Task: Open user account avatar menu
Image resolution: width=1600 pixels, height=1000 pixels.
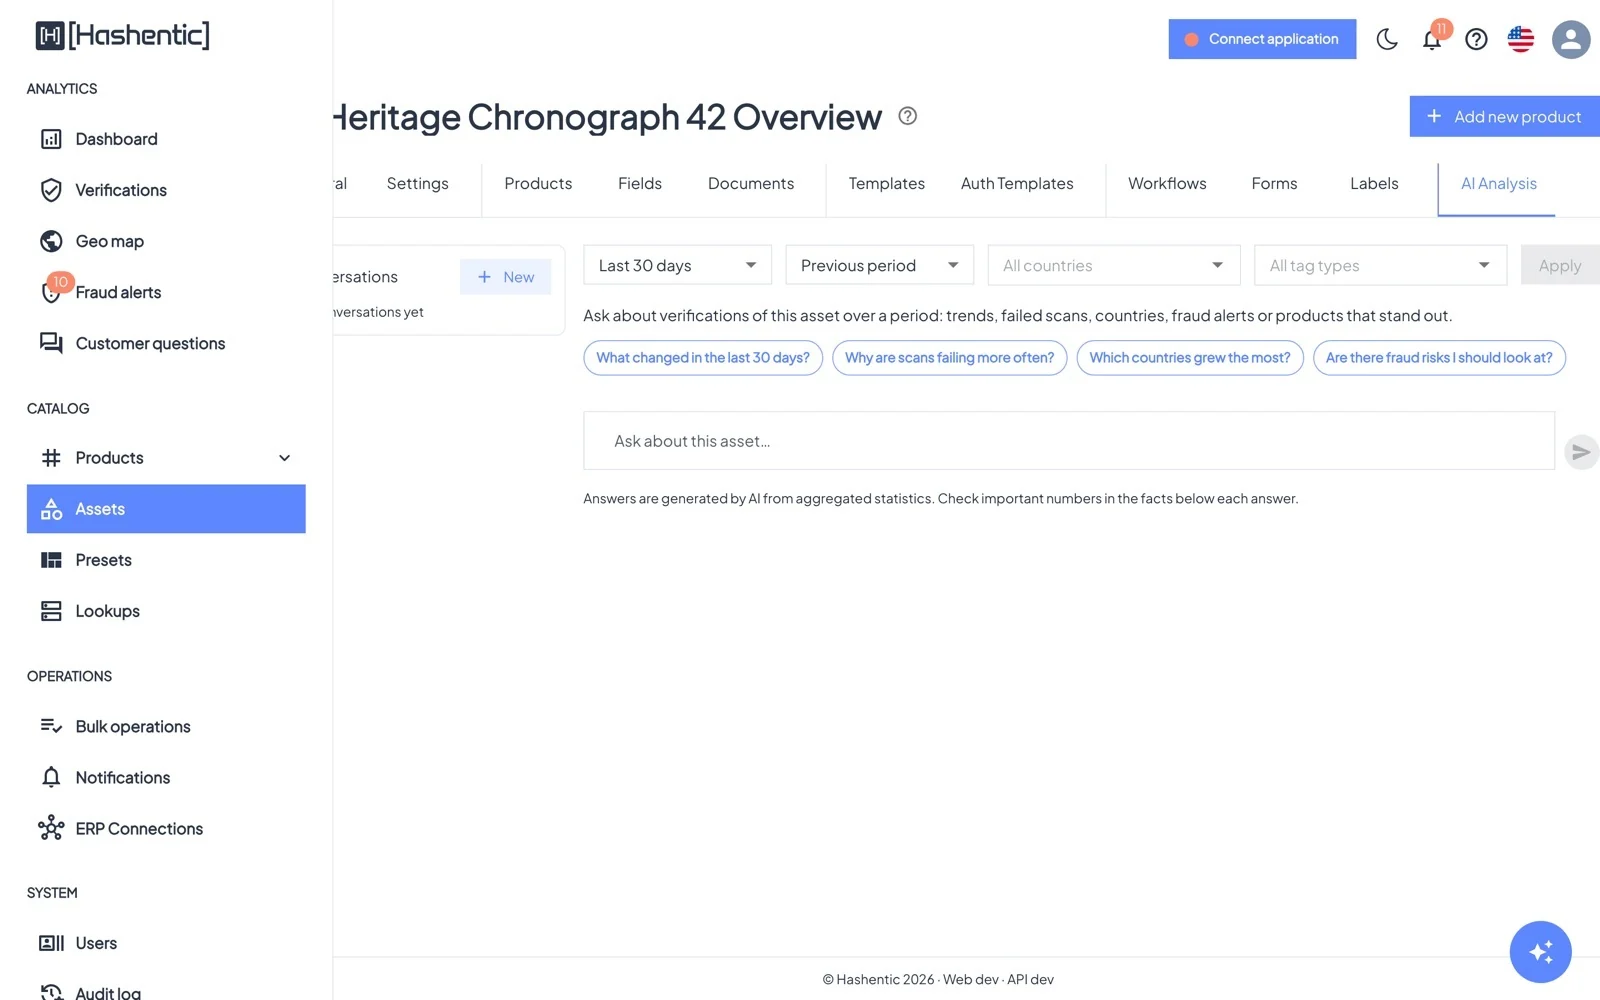Action: tap(1571, 39)
